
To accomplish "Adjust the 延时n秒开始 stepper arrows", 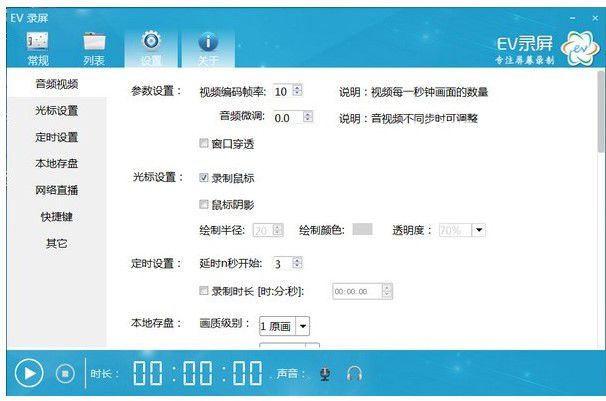I will [297, 263].
